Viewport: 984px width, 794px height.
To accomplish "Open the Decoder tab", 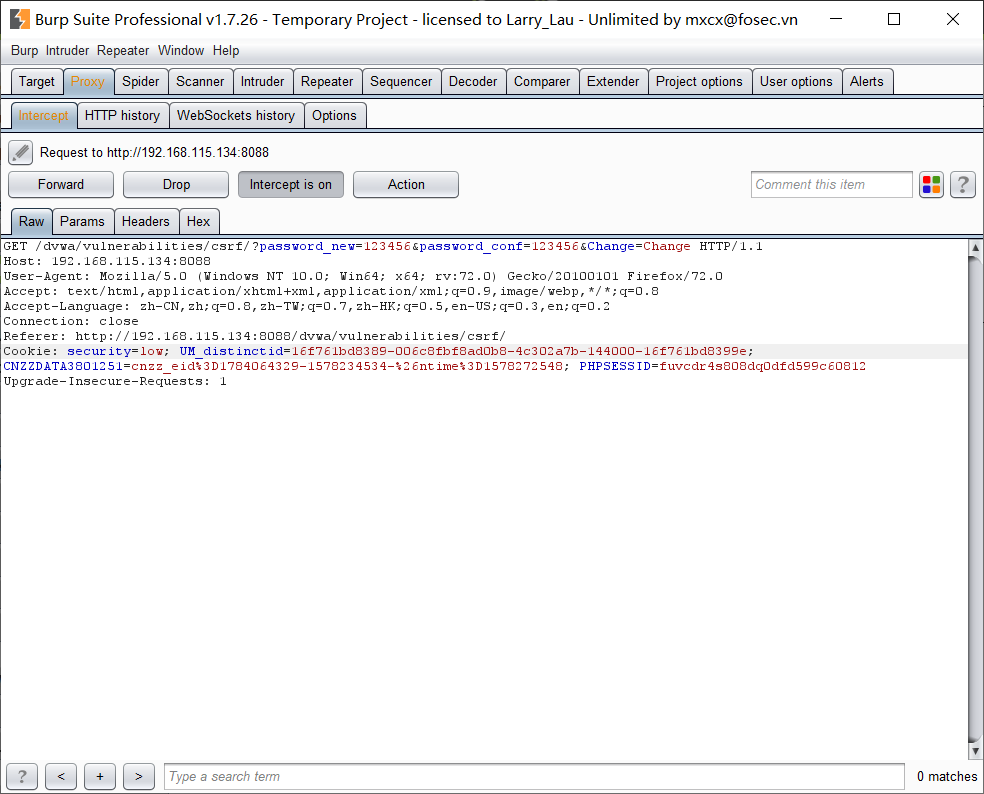I will (x=473, y=82).
